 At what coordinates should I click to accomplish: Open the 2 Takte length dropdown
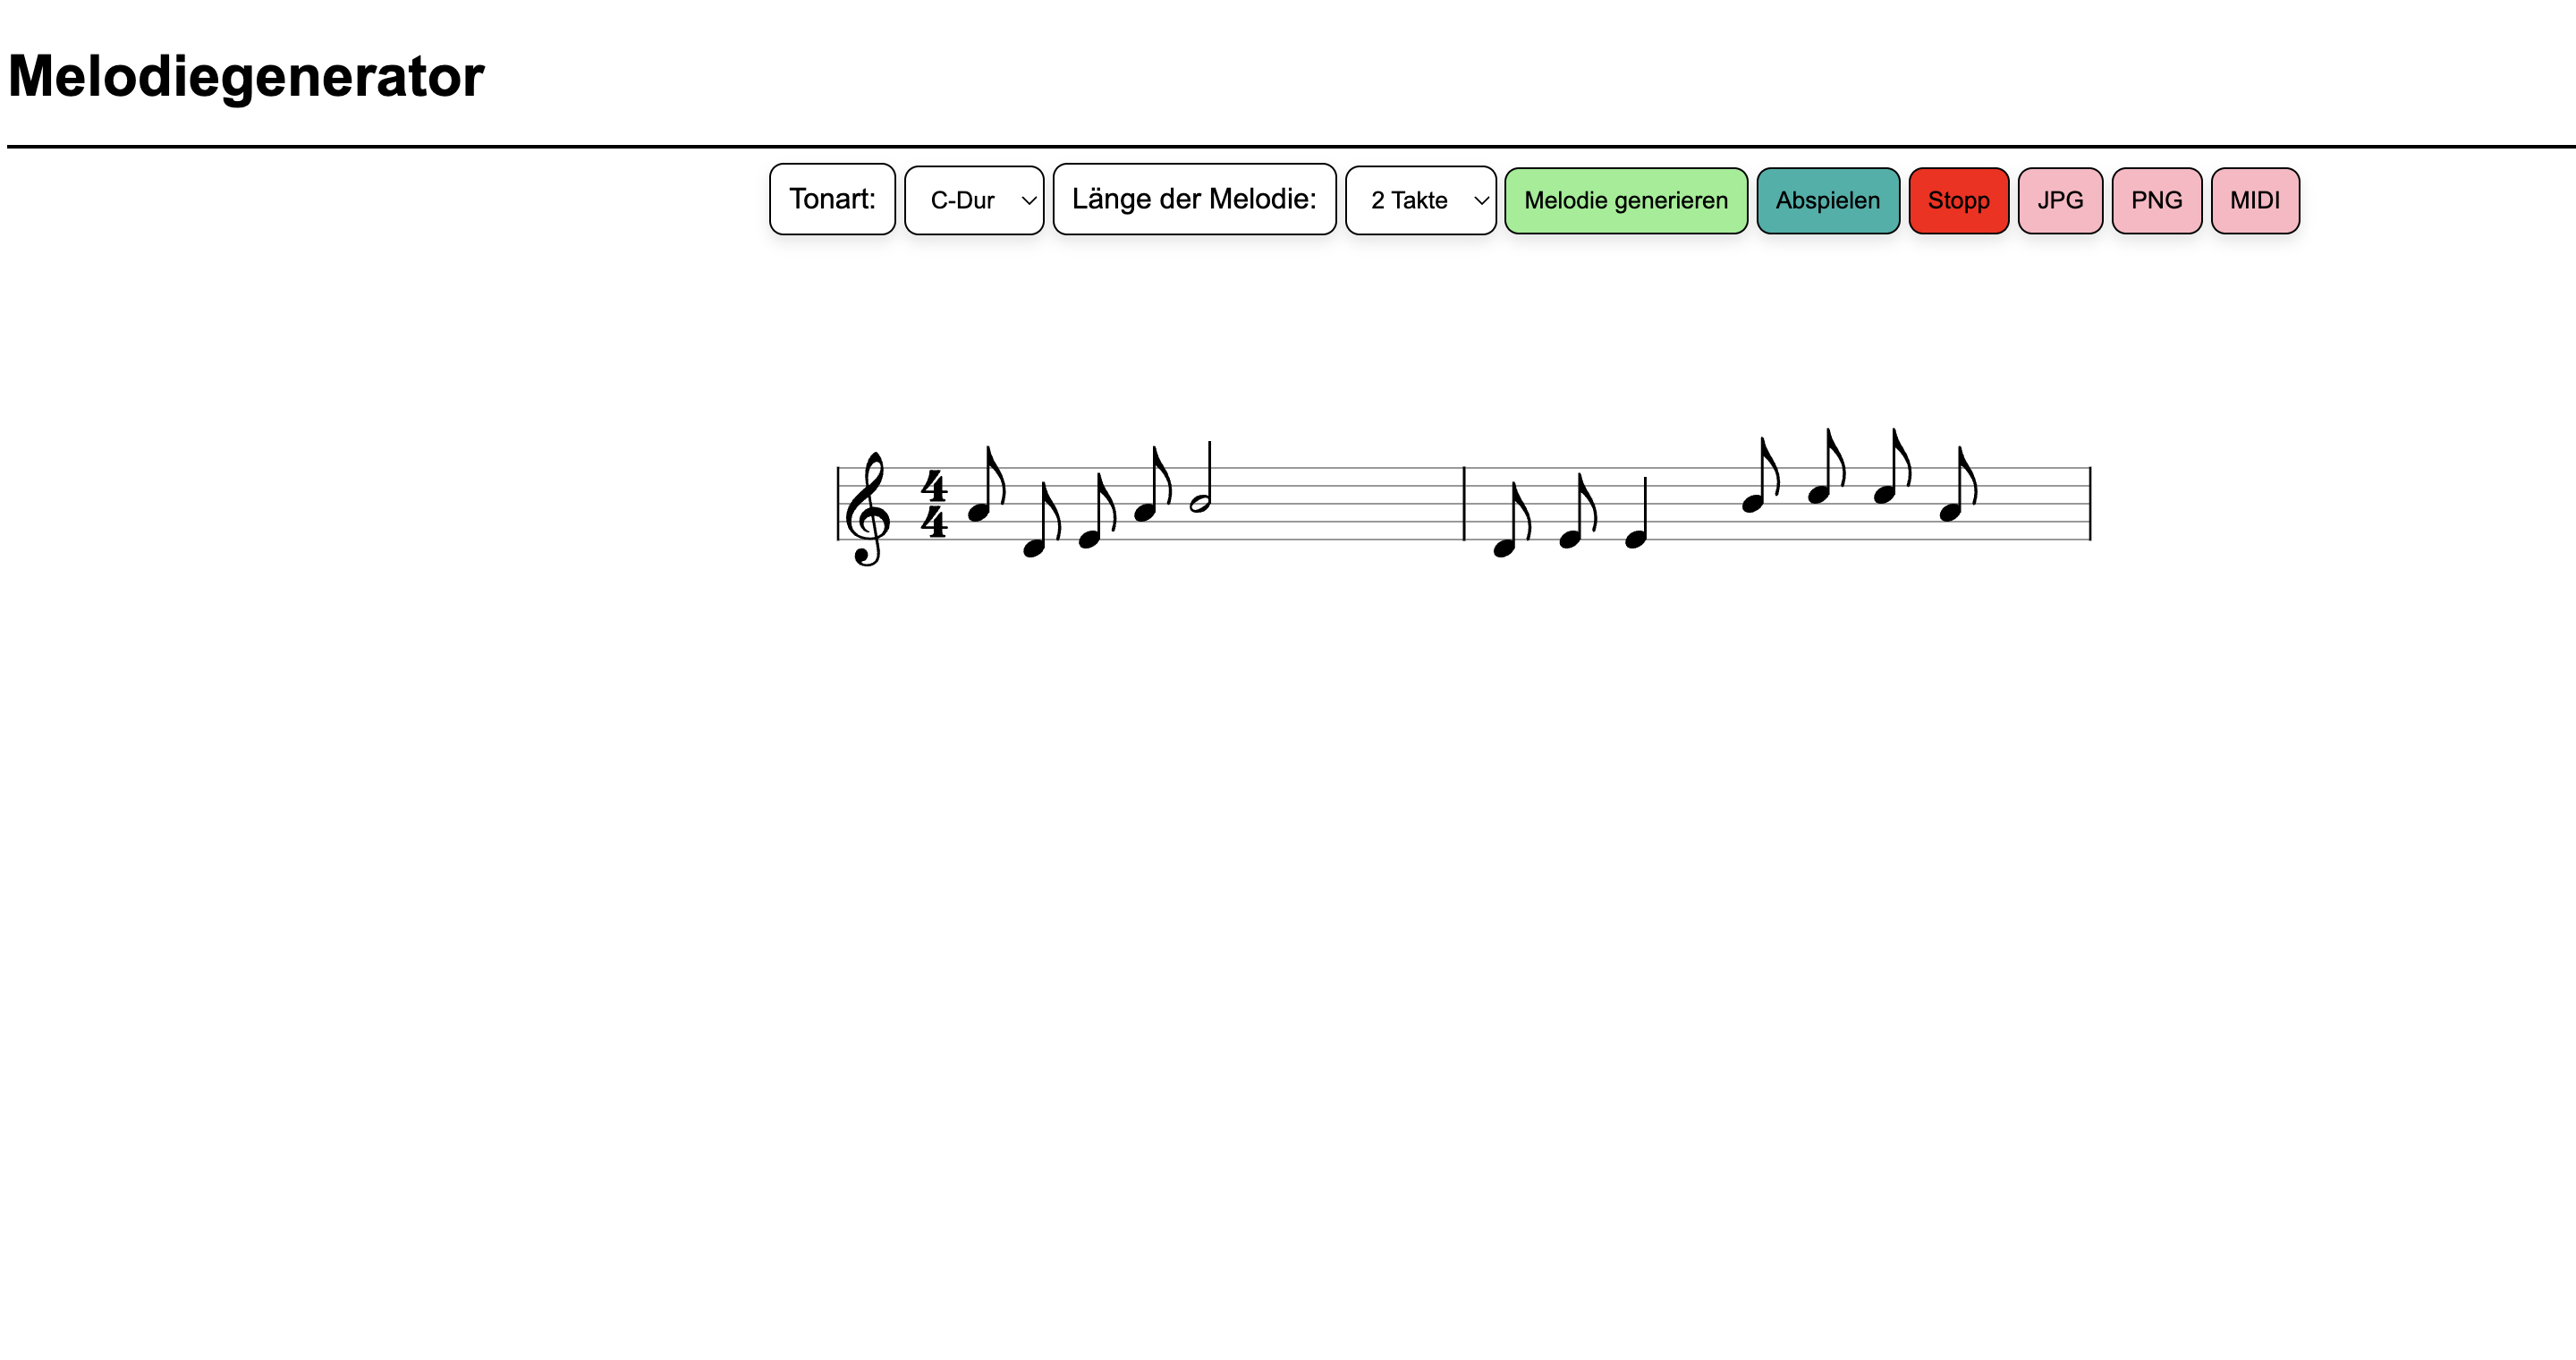1420,200
